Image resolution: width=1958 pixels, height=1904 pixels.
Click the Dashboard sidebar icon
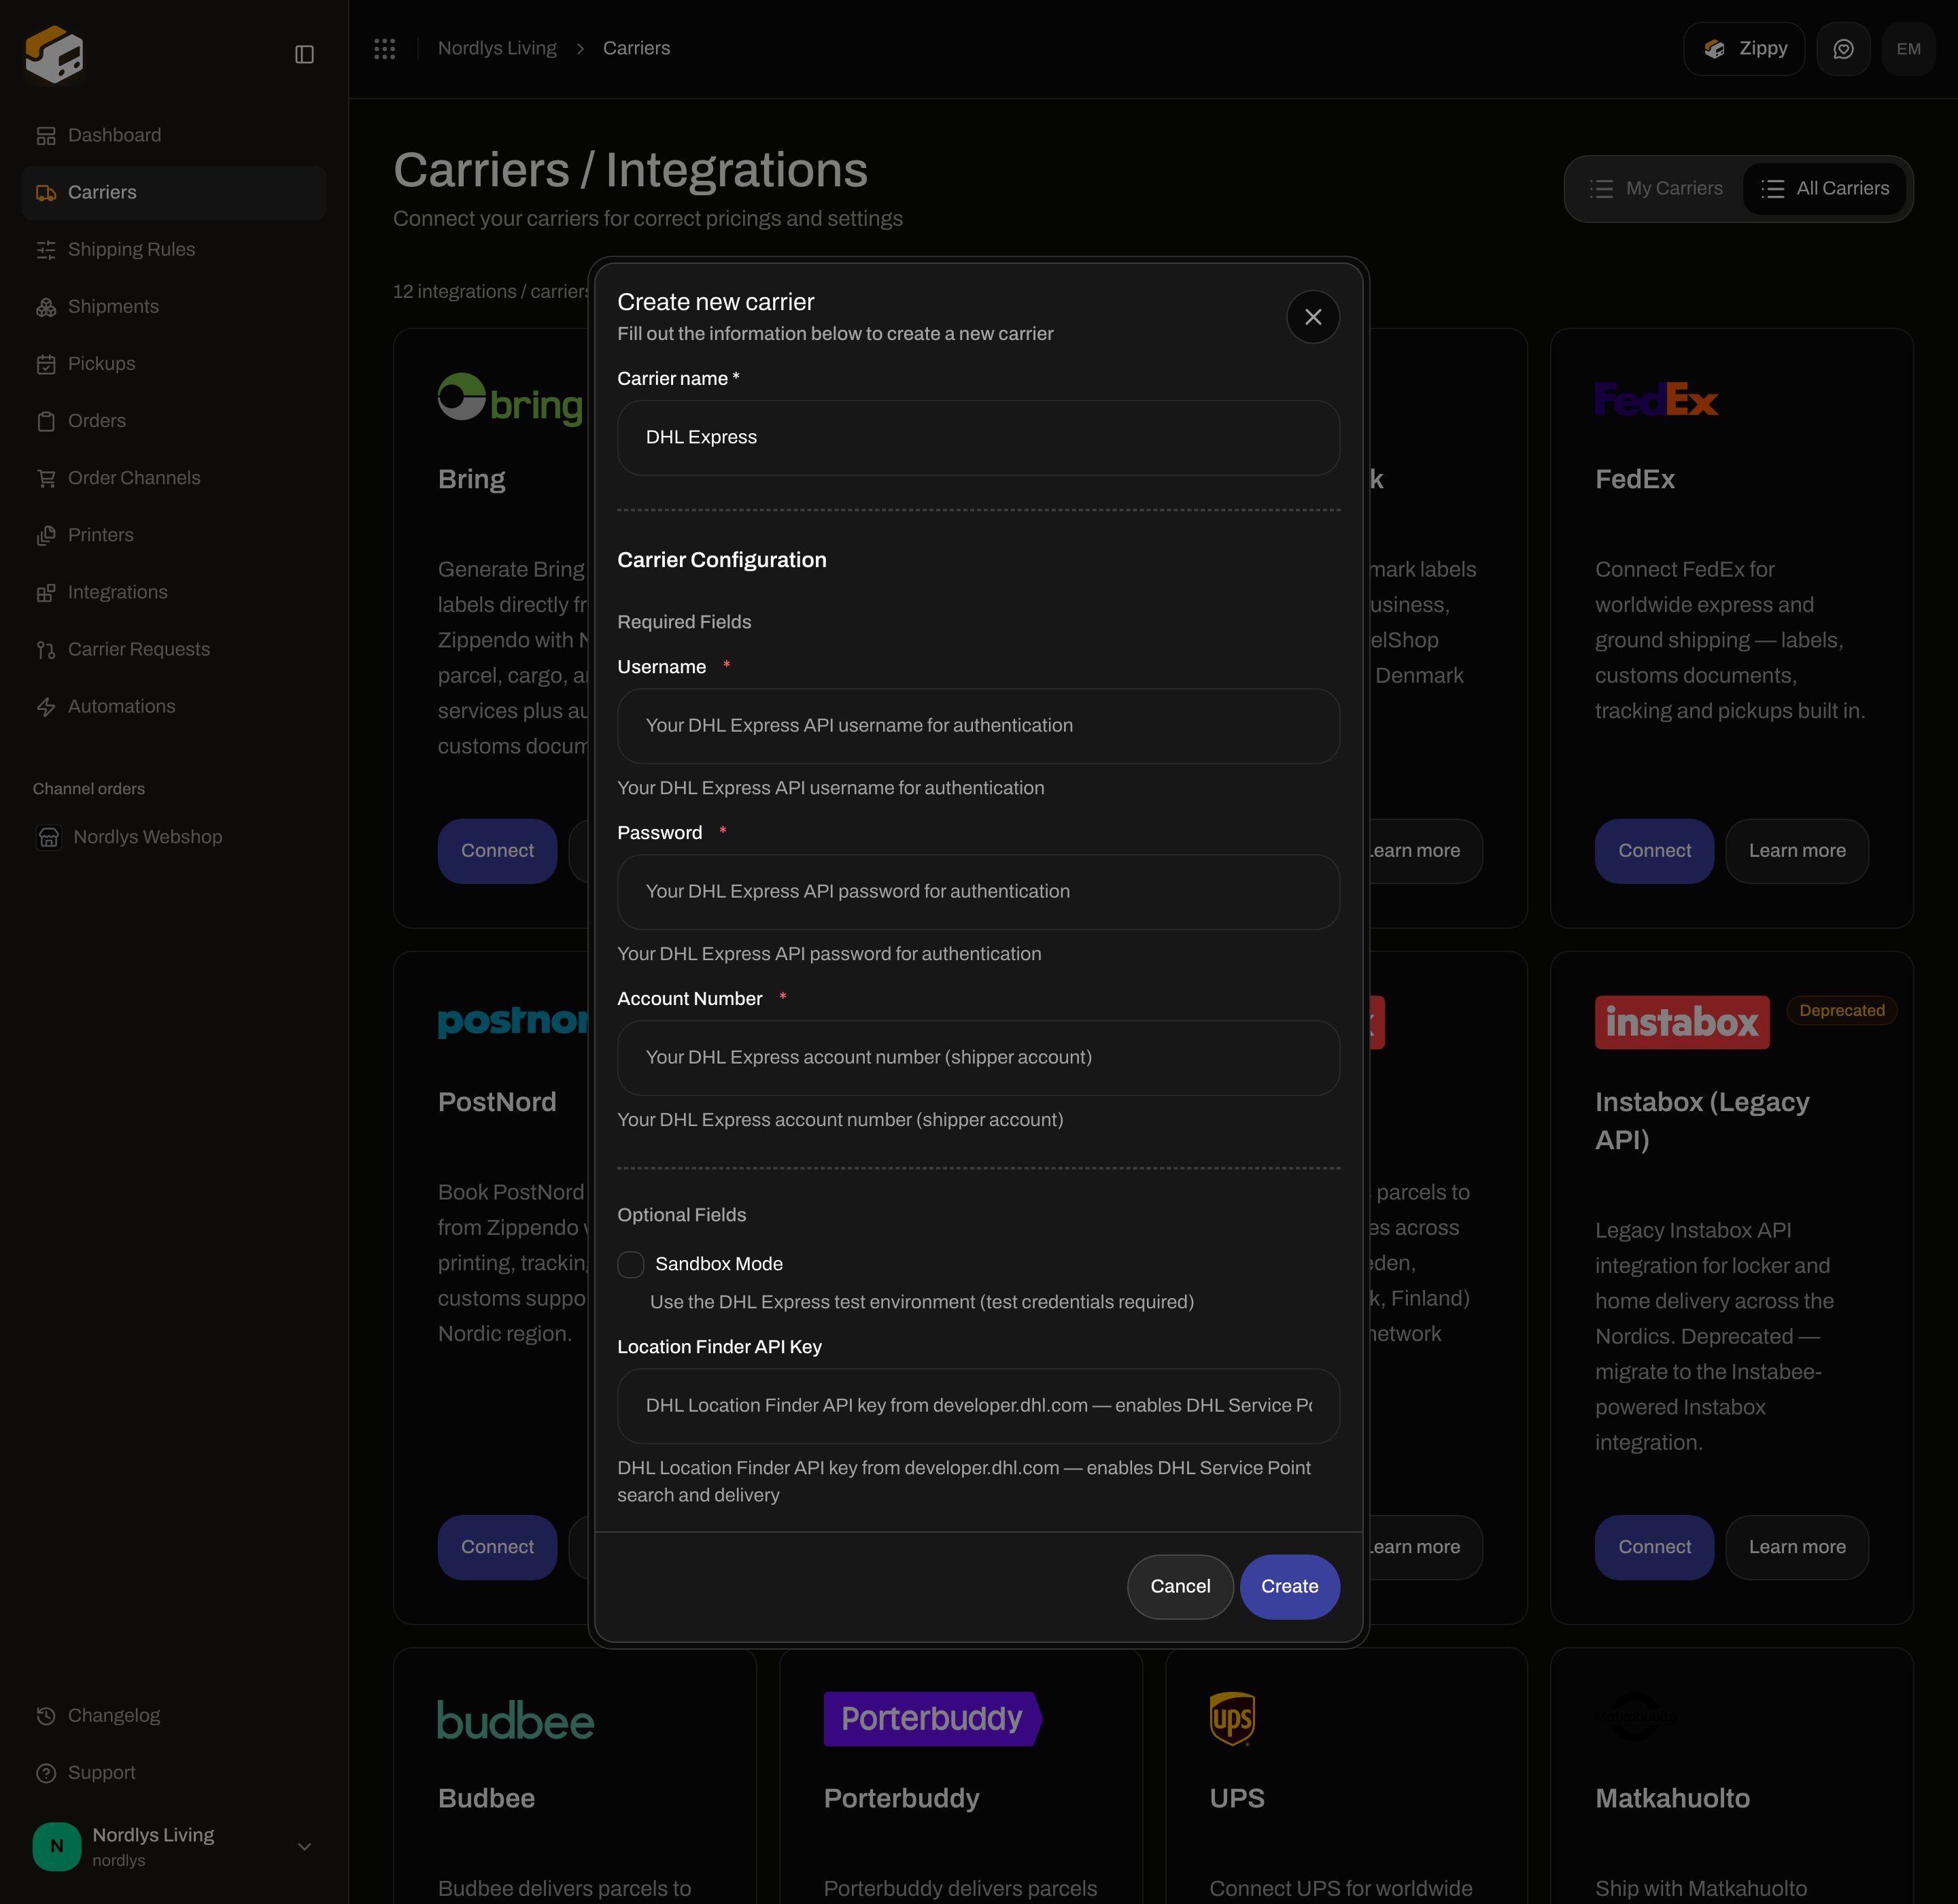pyautogui.click(x=46, y=136)
